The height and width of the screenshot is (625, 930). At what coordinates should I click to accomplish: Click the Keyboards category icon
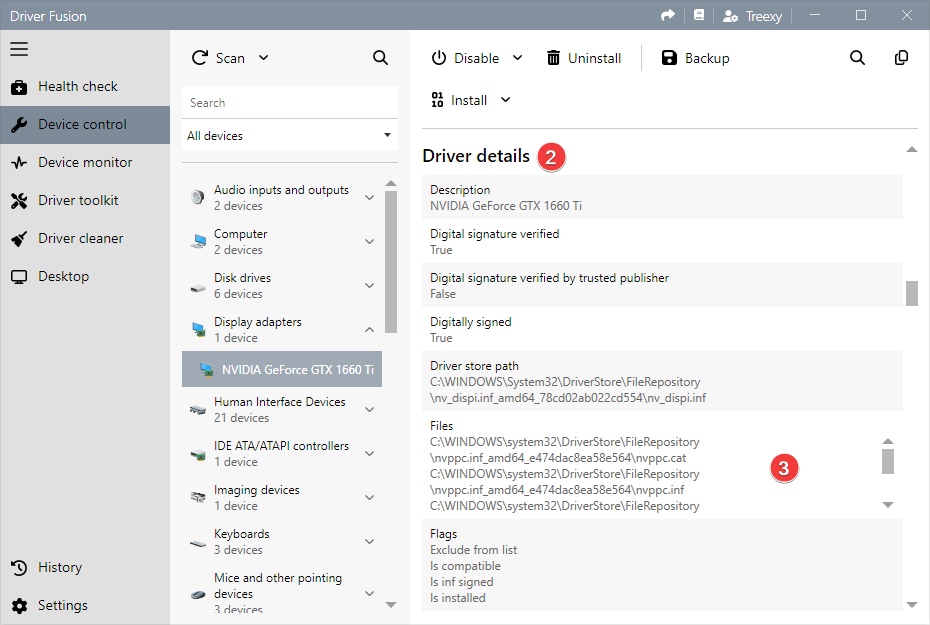coord(198,543)
